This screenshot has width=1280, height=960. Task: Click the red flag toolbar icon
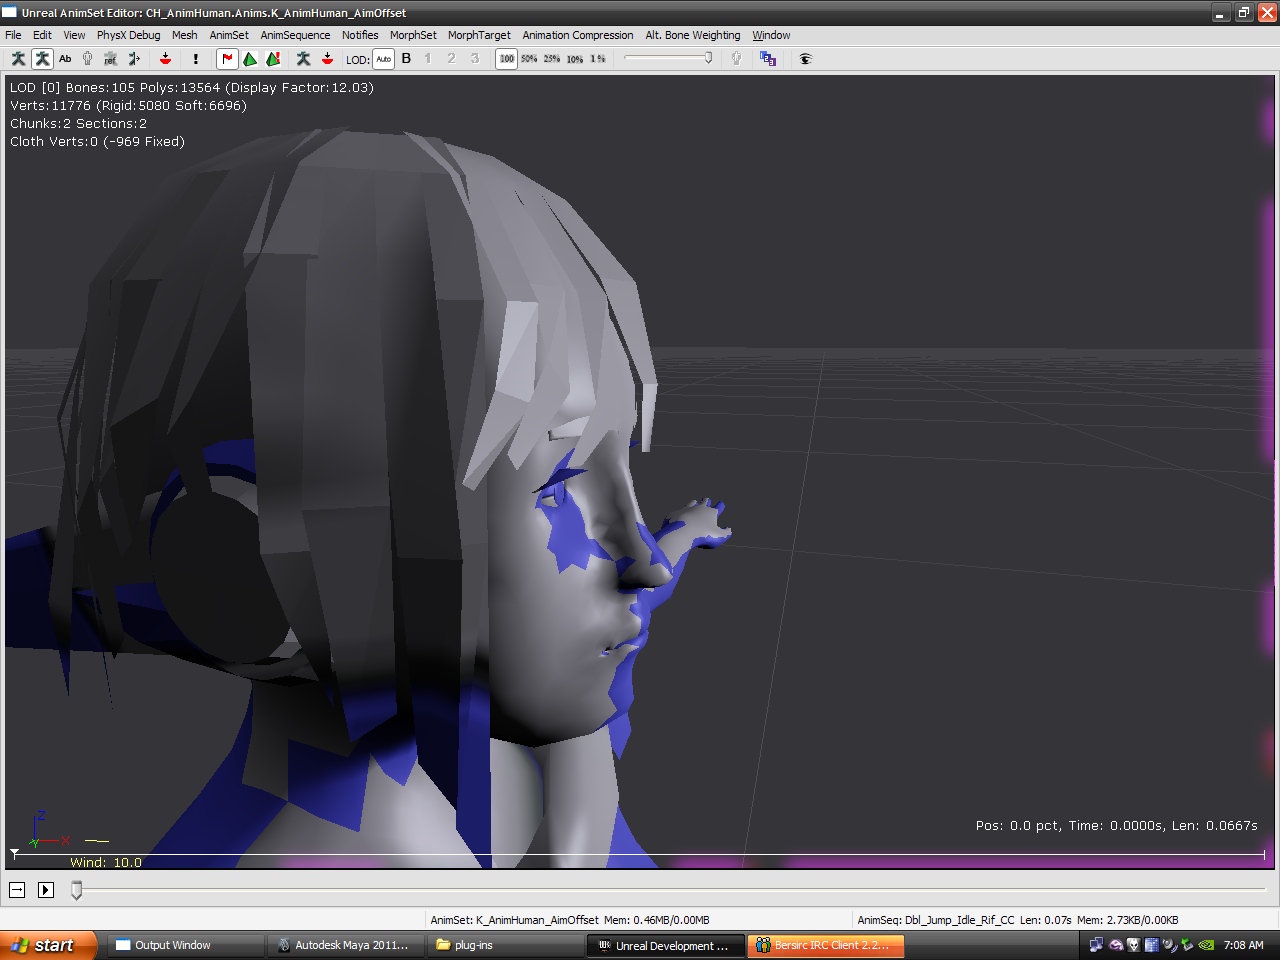click(x=227, y=59)
